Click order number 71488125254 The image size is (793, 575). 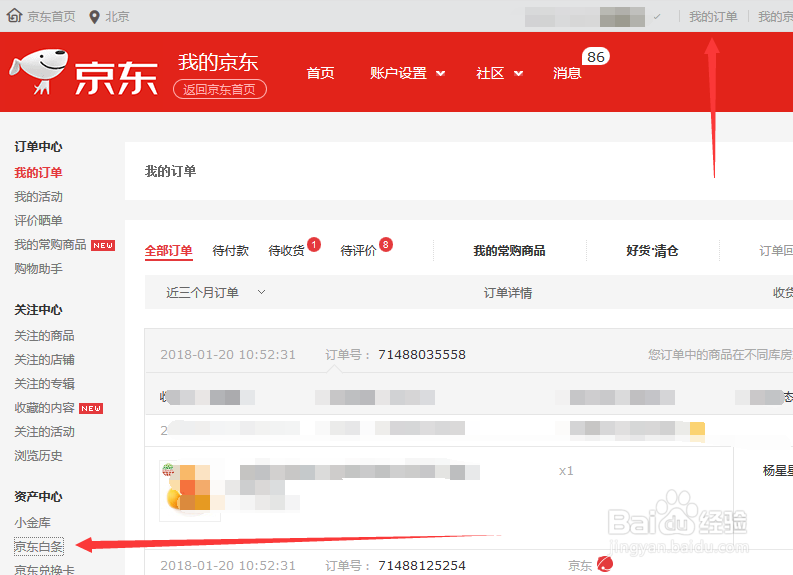tap(422, 565)
